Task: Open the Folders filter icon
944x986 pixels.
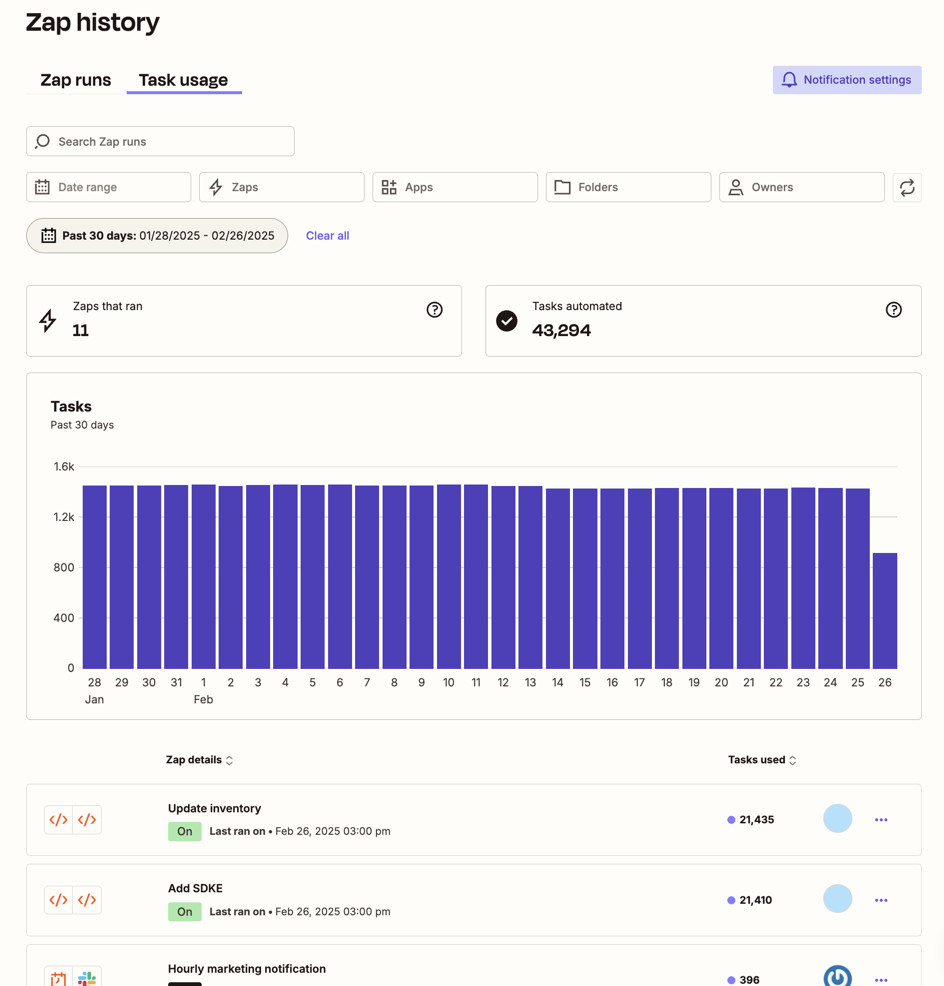Action: coord(563,187)
